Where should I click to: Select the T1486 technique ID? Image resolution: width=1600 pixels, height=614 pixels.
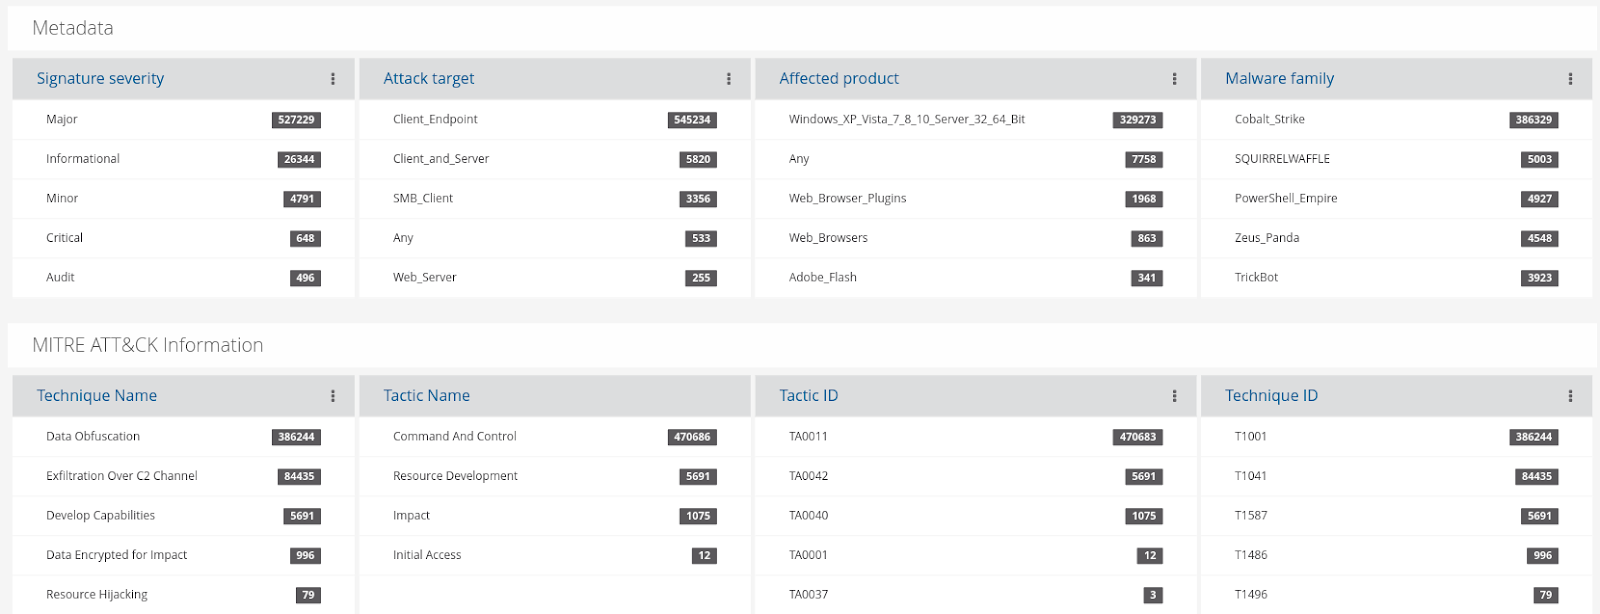point(1397,555)
